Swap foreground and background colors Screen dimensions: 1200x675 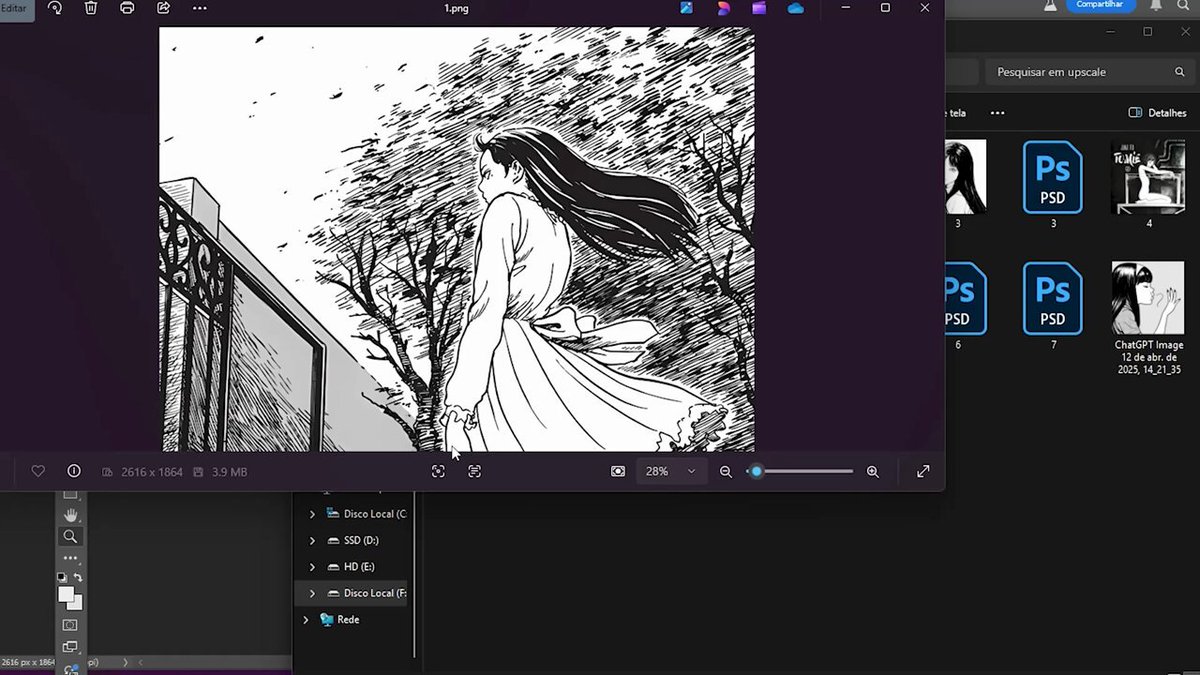point(78,577)
